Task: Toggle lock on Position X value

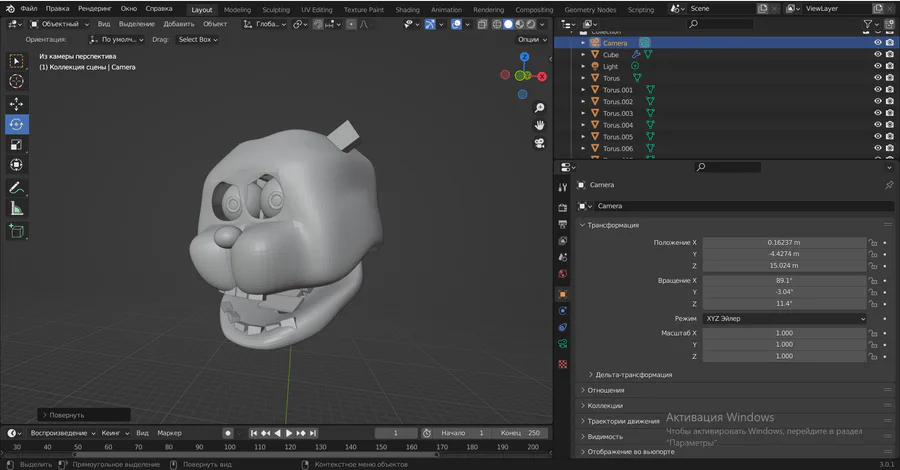Action: tap(873, 243)
